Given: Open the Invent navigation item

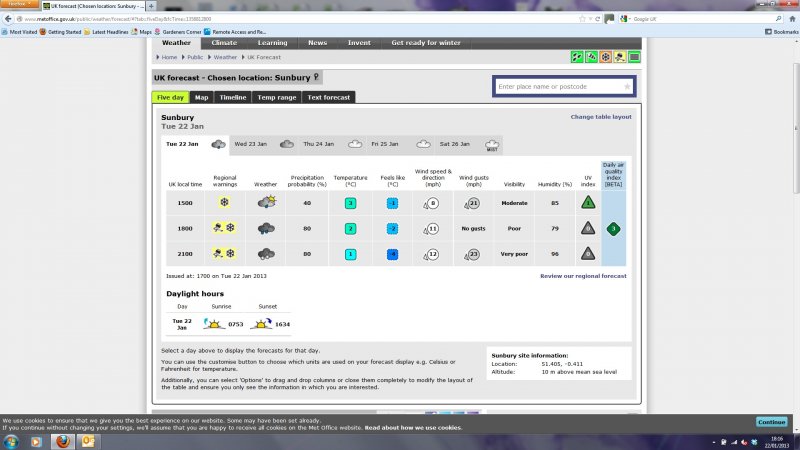Looking at the screenshot, I should click(x=359, y=43).
